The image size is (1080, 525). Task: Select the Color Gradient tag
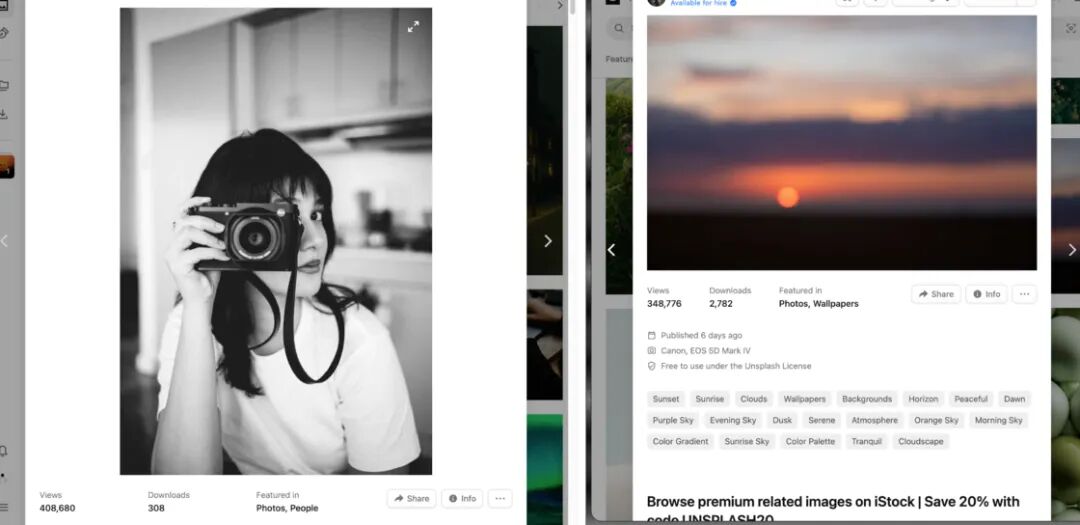(681, 442)
